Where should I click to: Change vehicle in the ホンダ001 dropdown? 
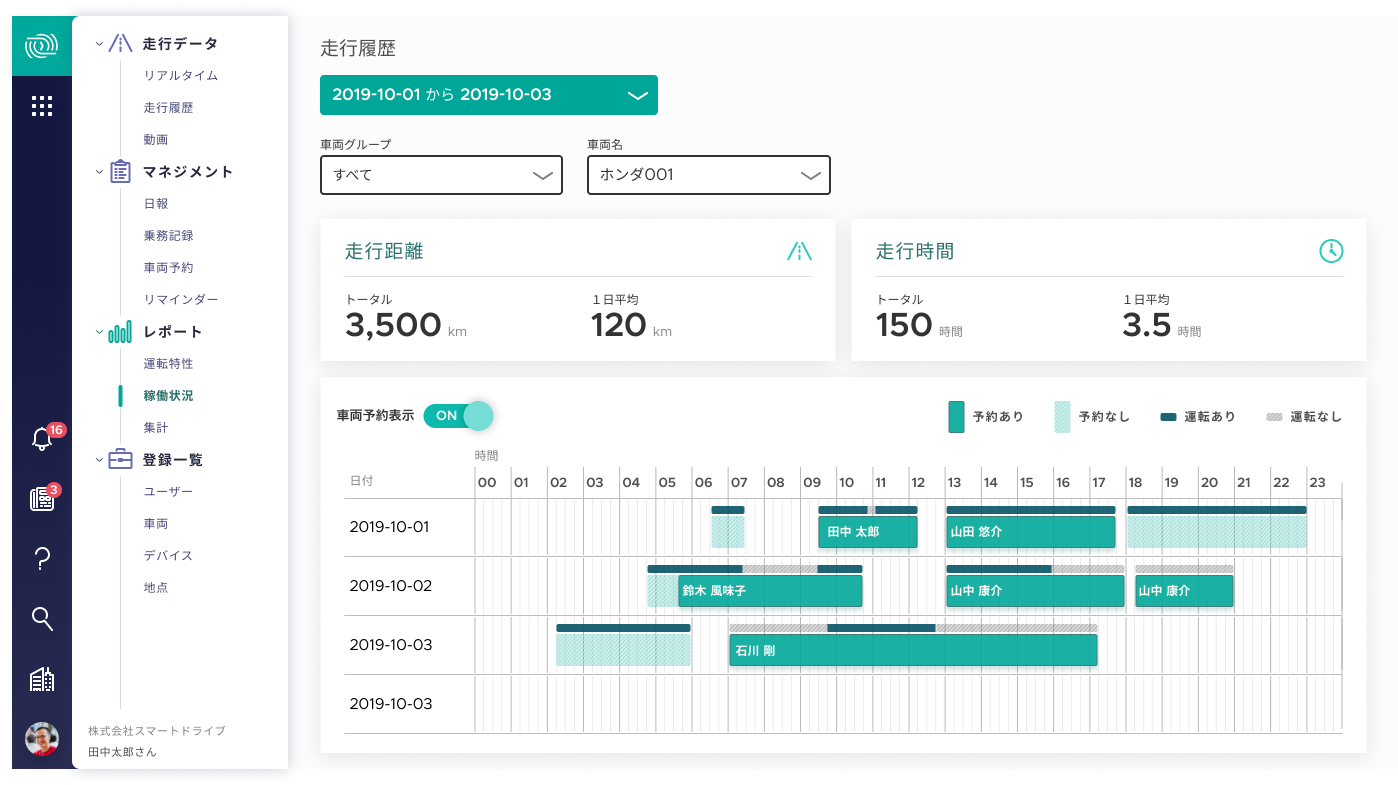(x=709, y=175)
